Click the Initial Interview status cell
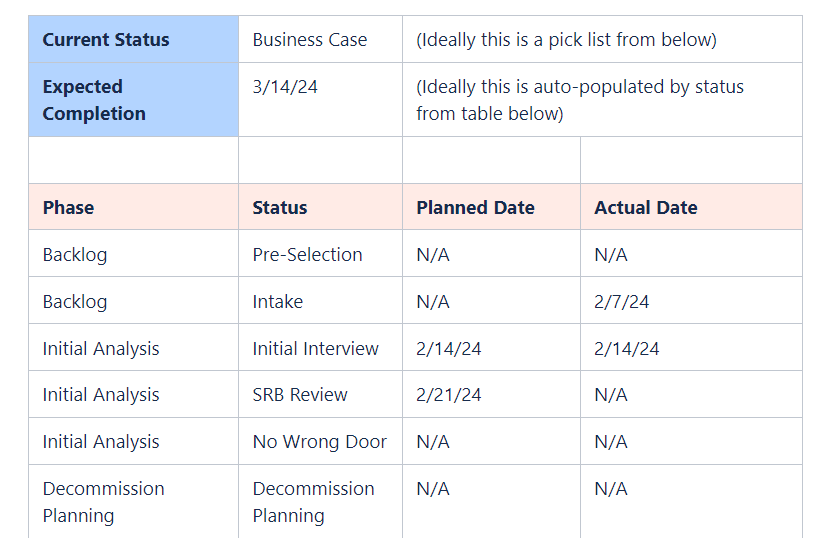 point(320,347)
